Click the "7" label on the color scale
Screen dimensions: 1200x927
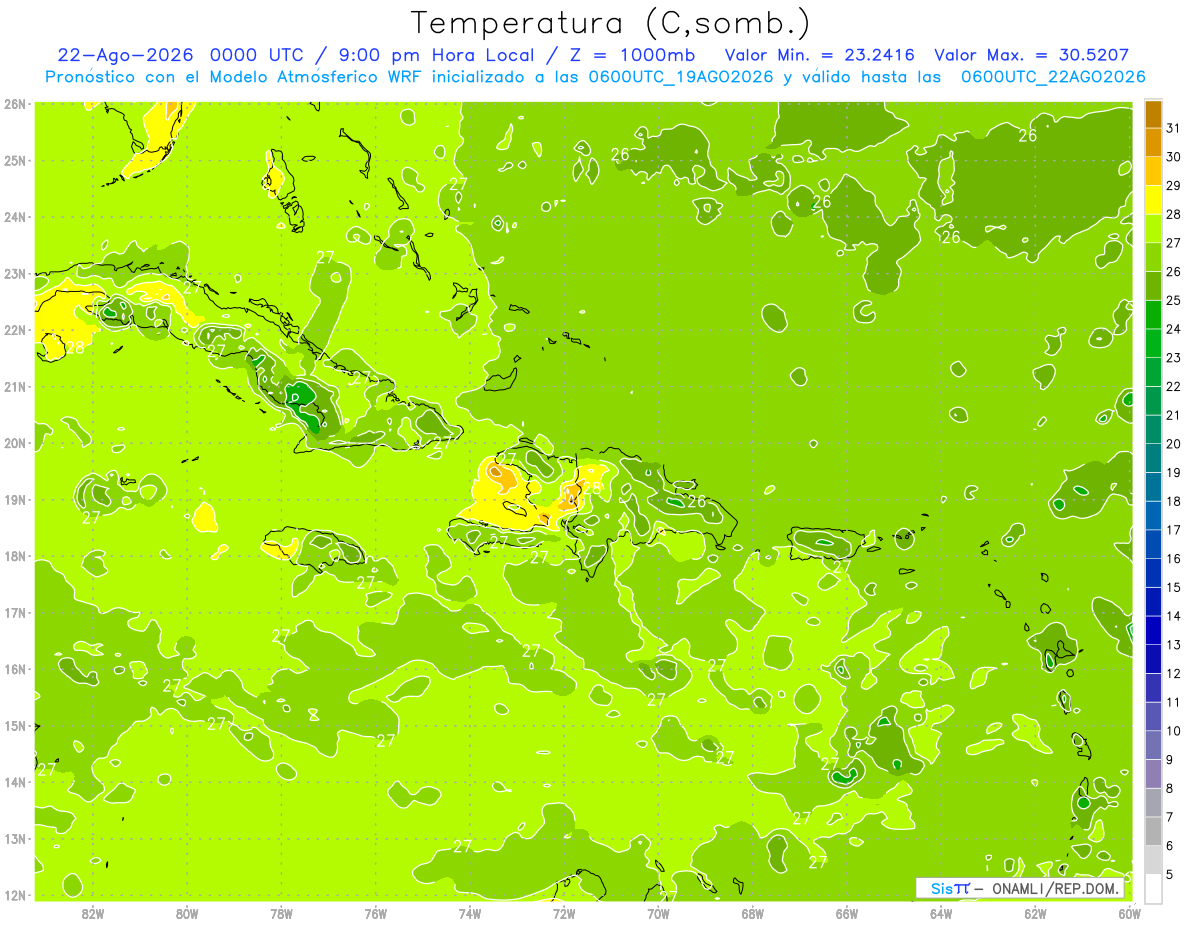coord(1171,817)
